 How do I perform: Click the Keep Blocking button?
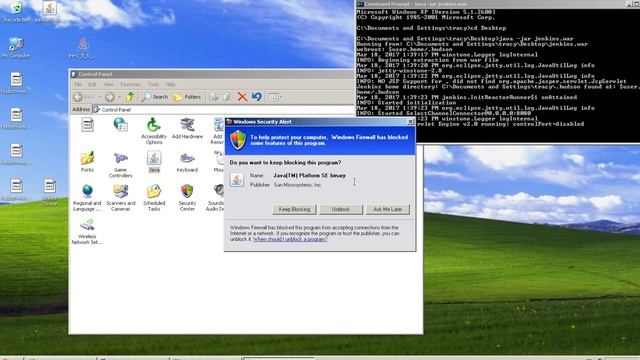294,209
